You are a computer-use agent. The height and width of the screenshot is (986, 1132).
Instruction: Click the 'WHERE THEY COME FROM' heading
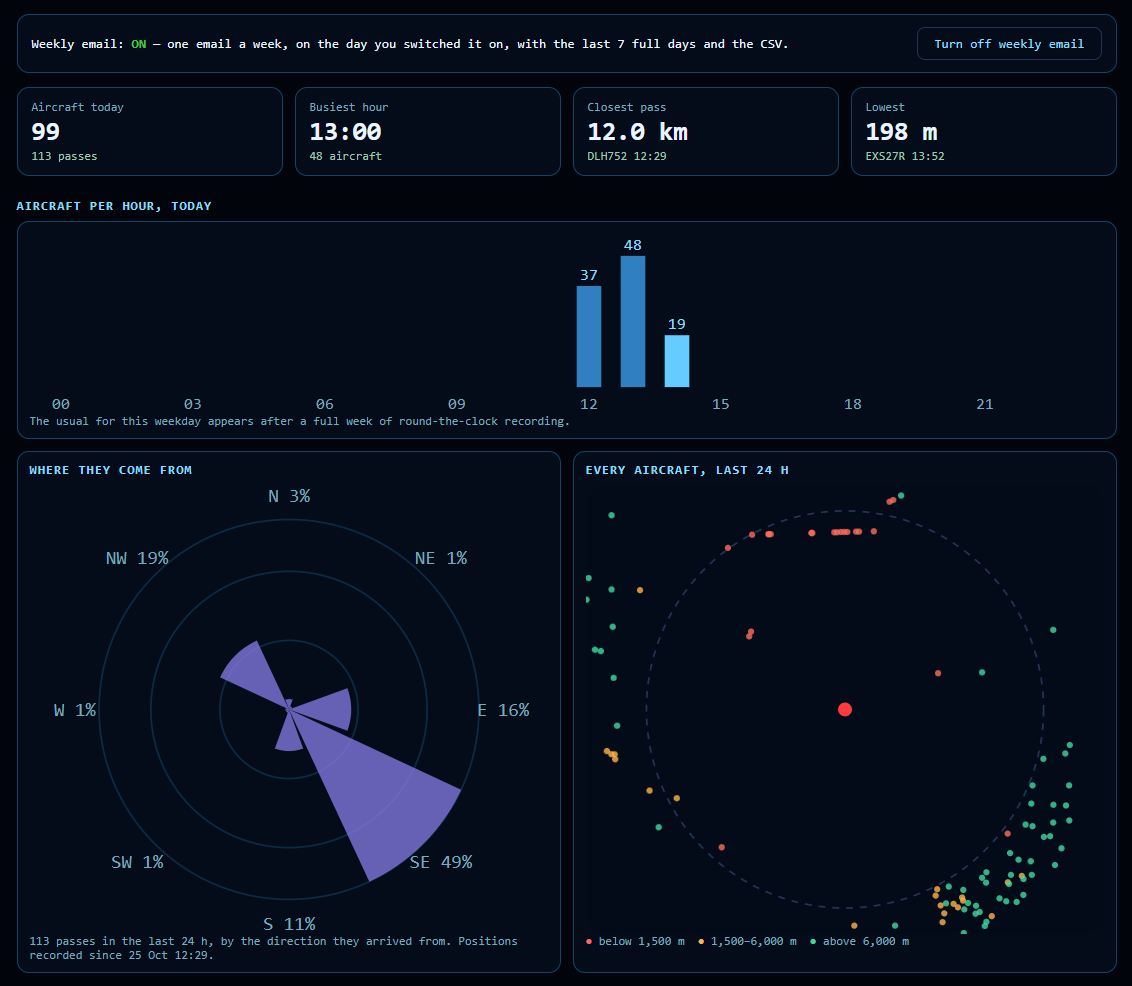coord(110,470)
